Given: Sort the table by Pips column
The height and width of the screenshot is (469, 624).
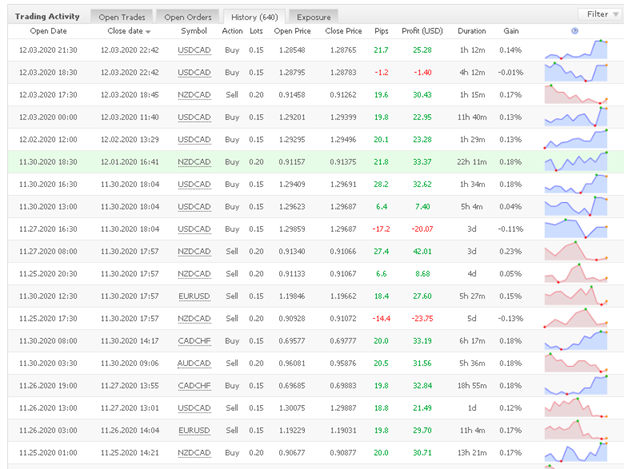Looking at the screenshot, I should 379,30.
